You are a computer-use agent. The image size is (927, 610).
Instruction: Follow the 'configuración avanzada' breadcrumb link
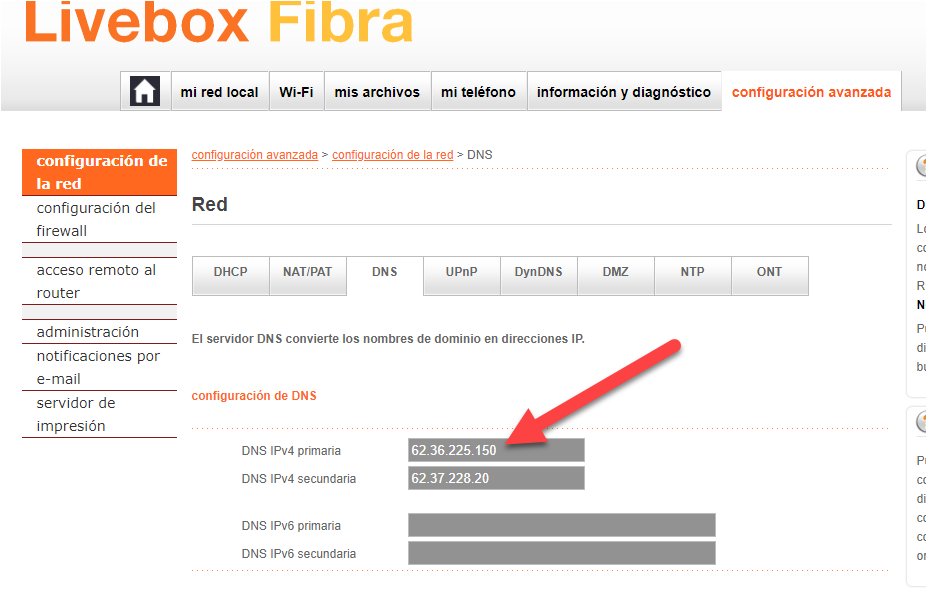(255, 155)
